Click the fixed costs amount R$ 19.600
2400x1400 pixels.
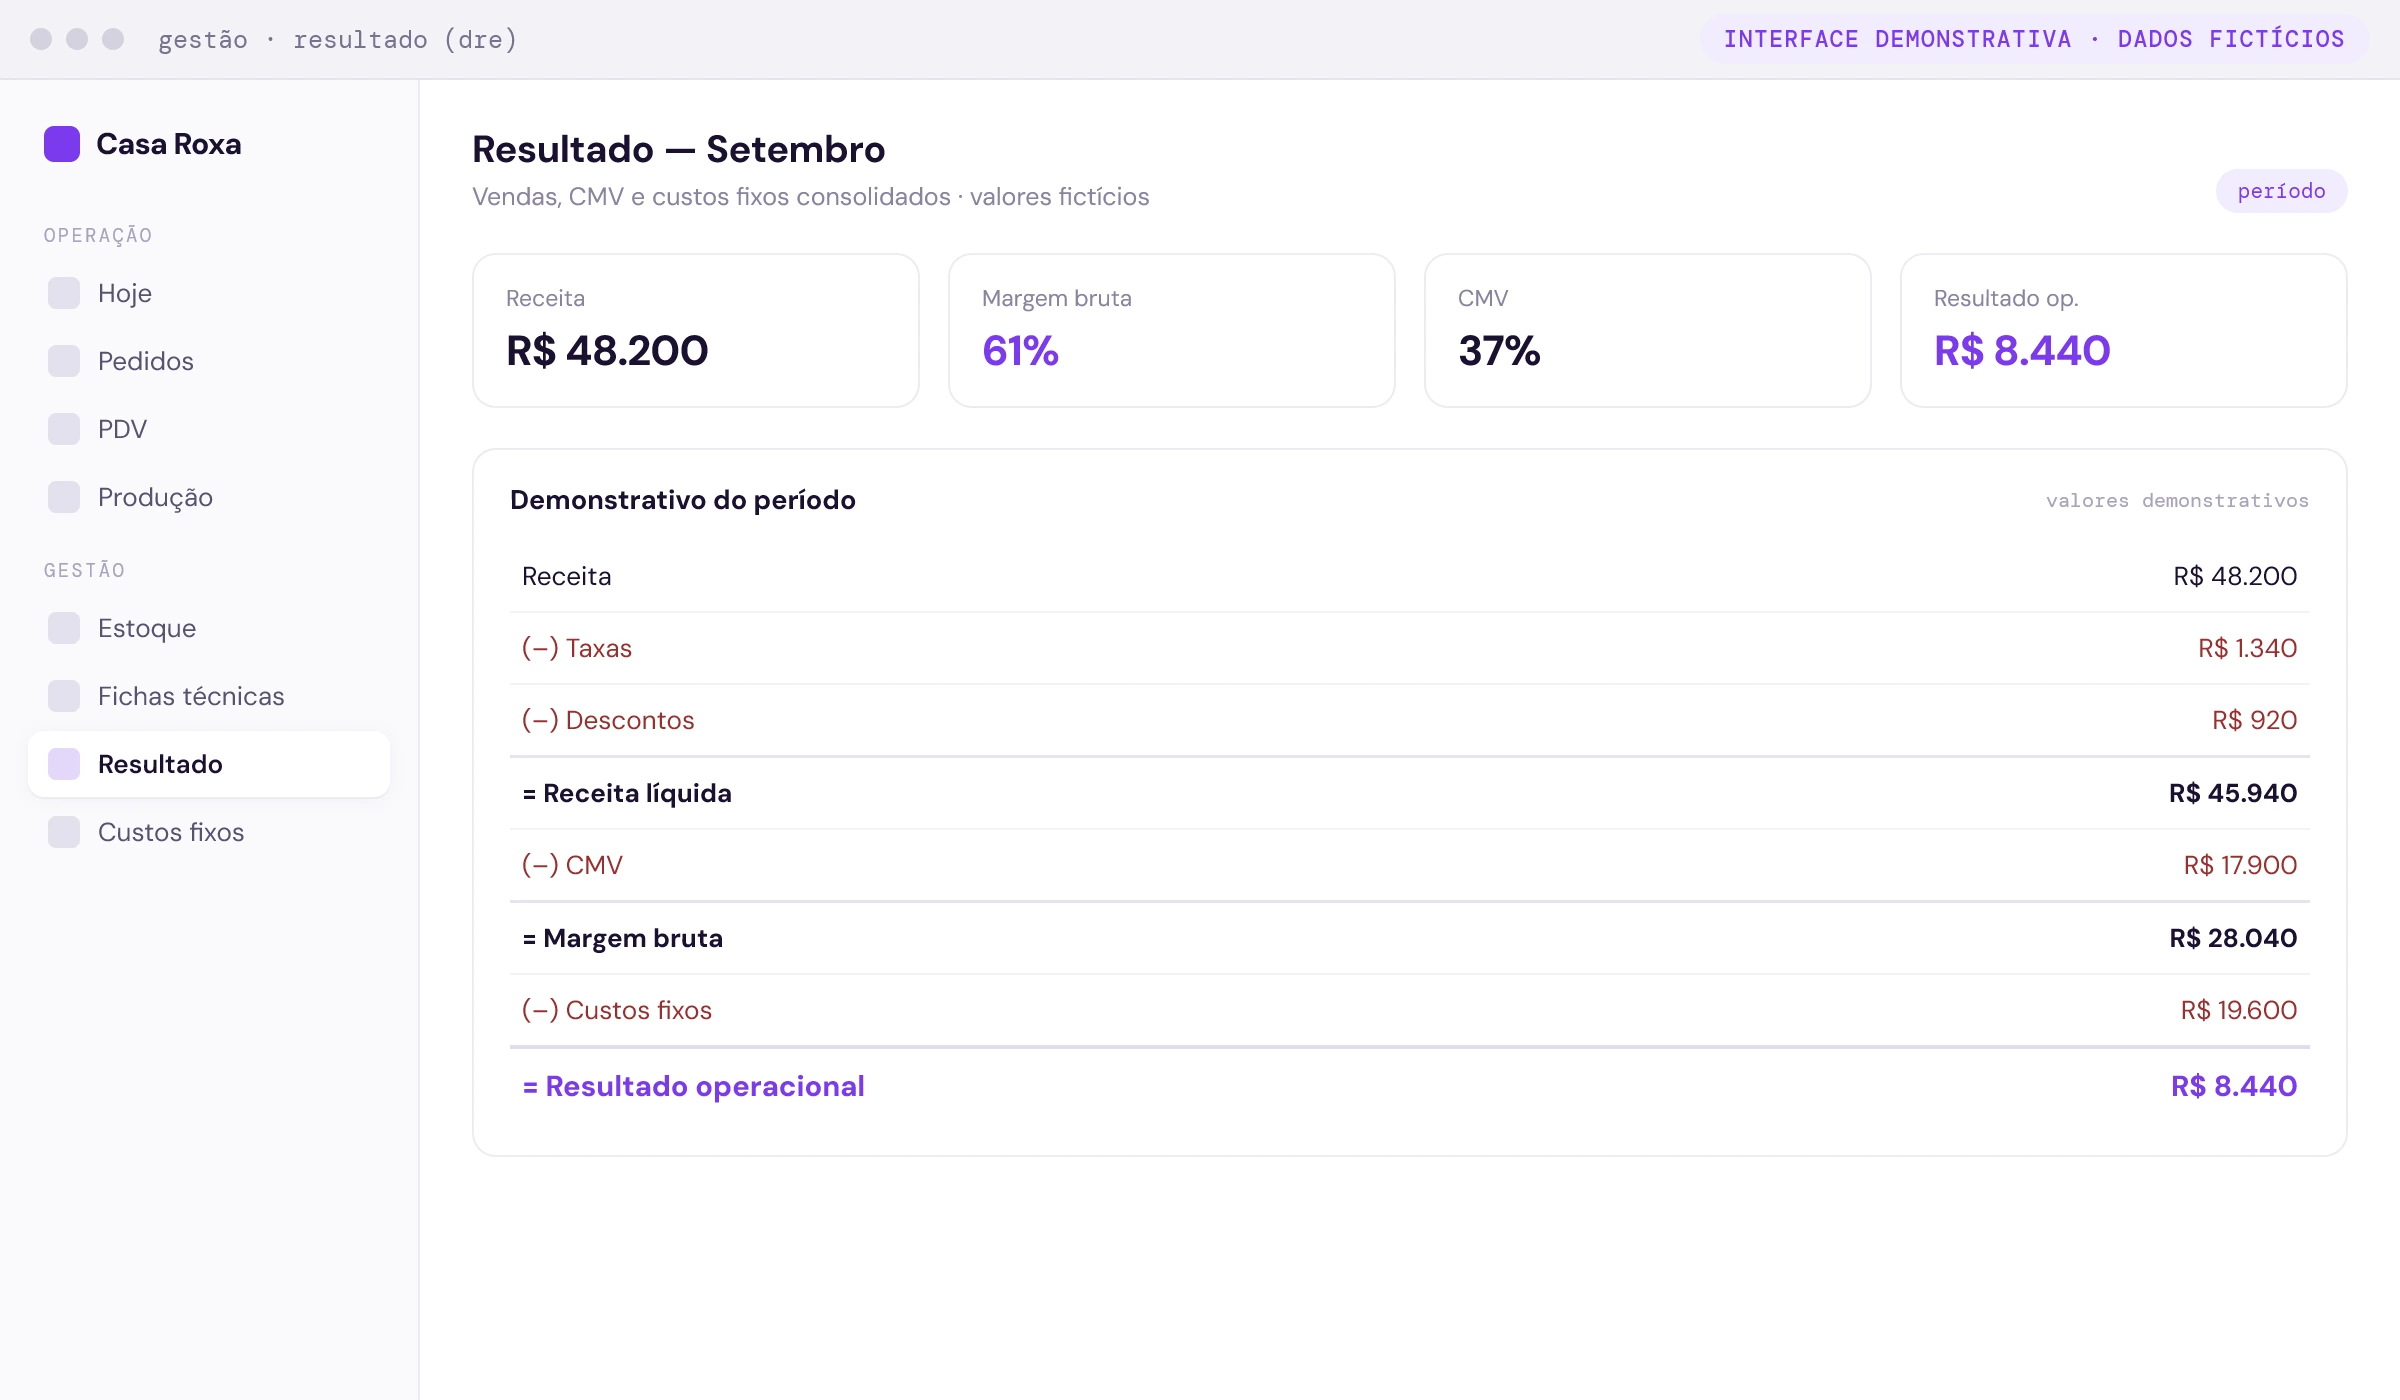2239,1010
